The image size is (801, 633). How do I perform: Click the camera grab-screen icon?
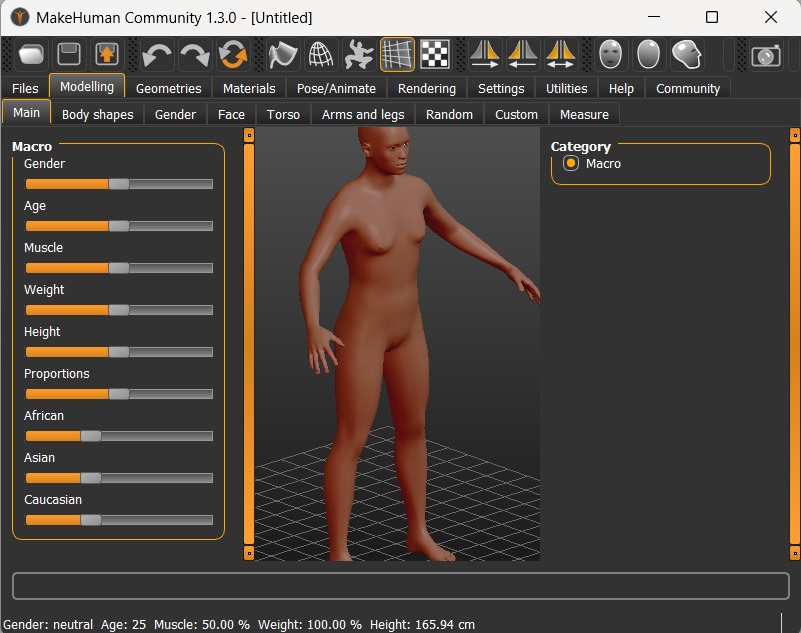click(x=766, y=54)
